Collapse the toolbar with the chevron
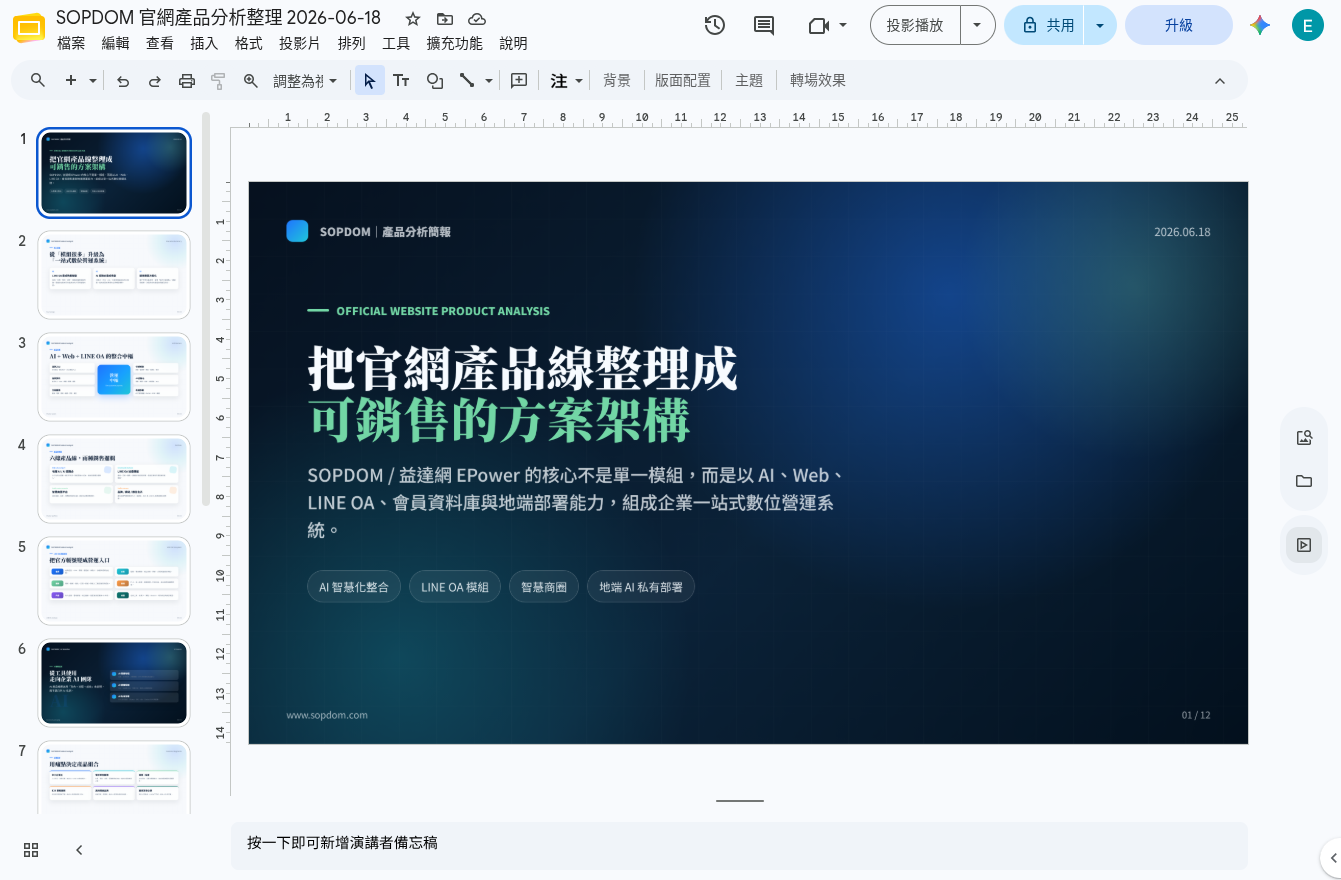This screenshot has width=1341, height=880. click(1219, 81)
